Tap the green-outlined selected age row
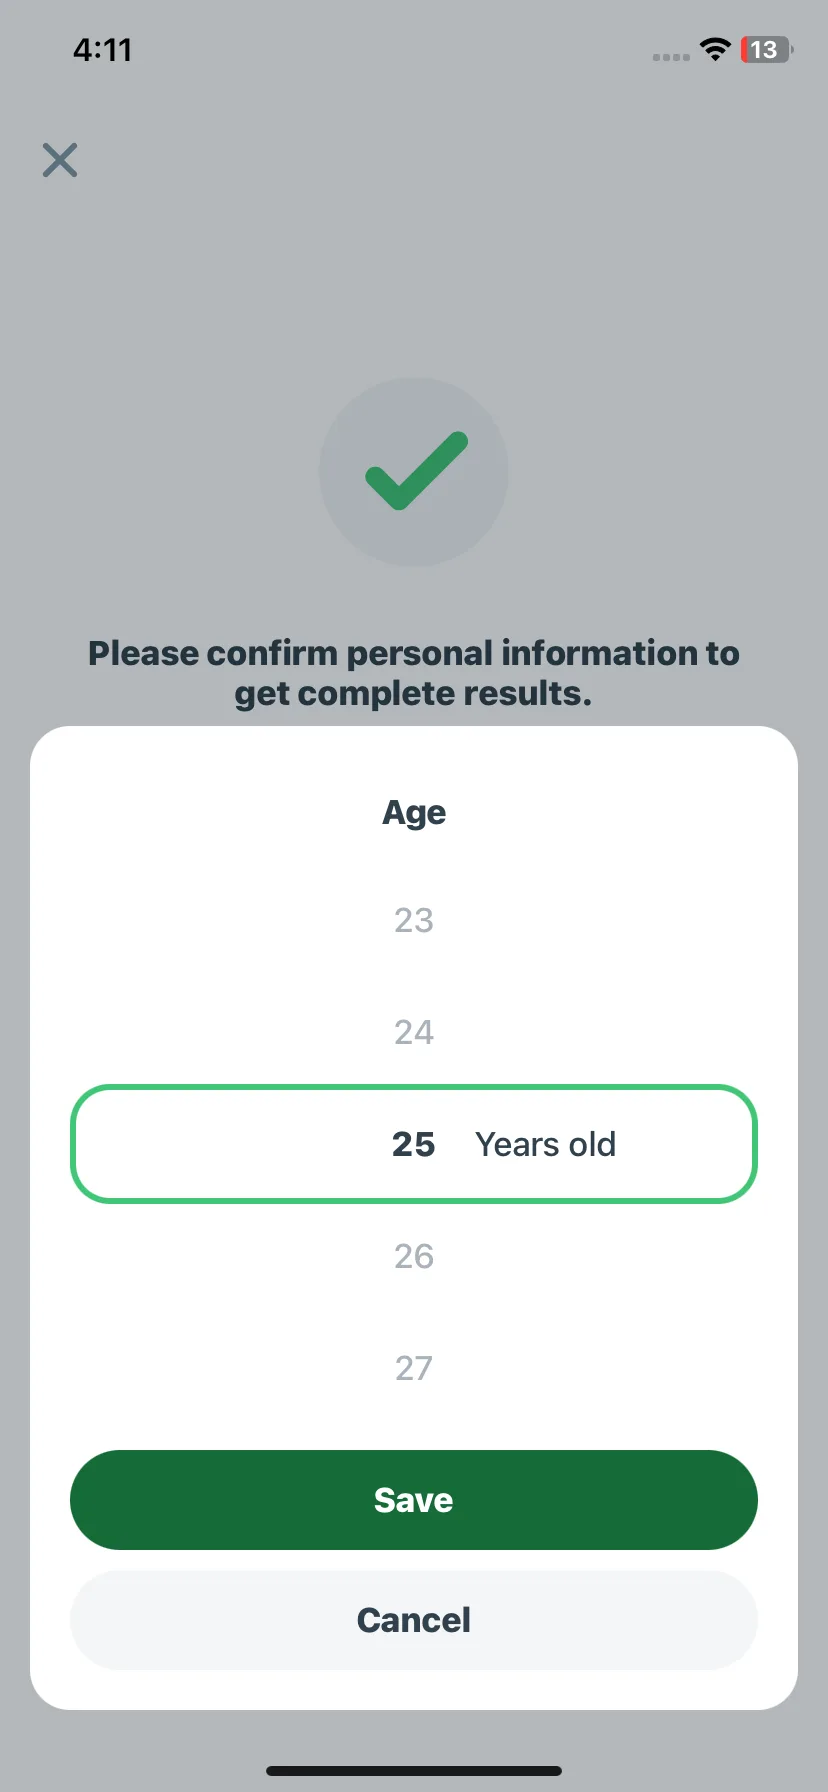This screenshot has width=828, height=1792. 414,1144
